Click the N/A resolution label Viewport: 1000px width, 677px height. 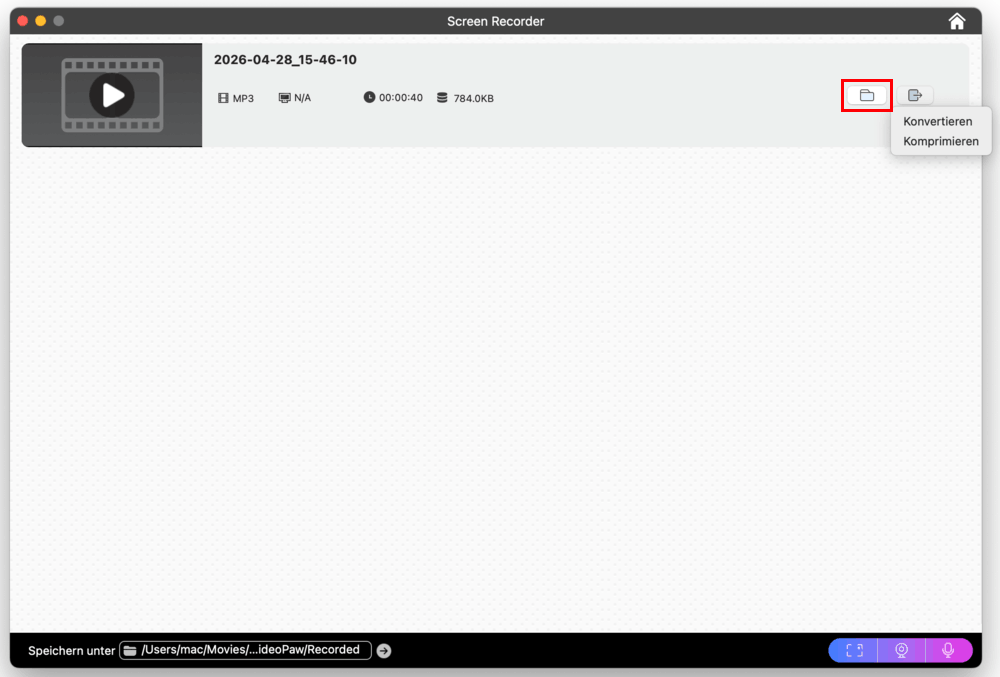point(302,98)
